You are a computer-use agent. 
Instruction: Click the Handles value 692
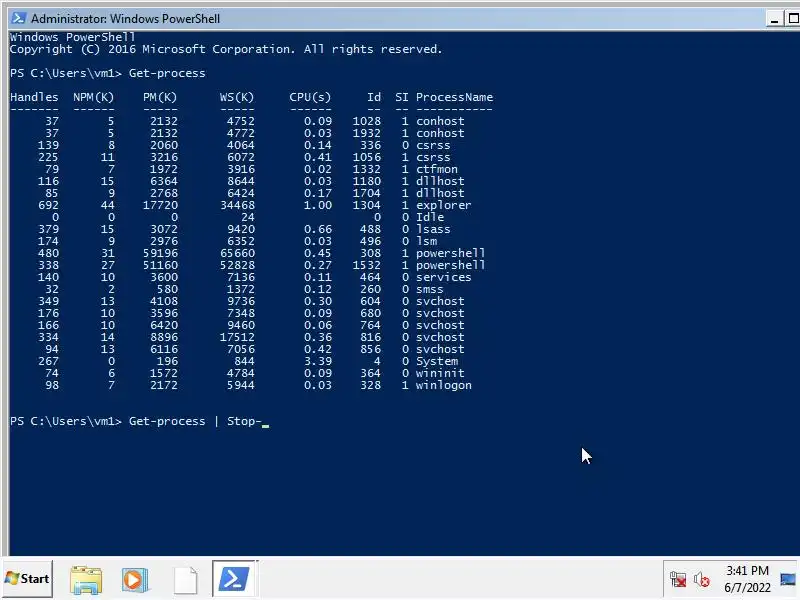click(48, 205)
